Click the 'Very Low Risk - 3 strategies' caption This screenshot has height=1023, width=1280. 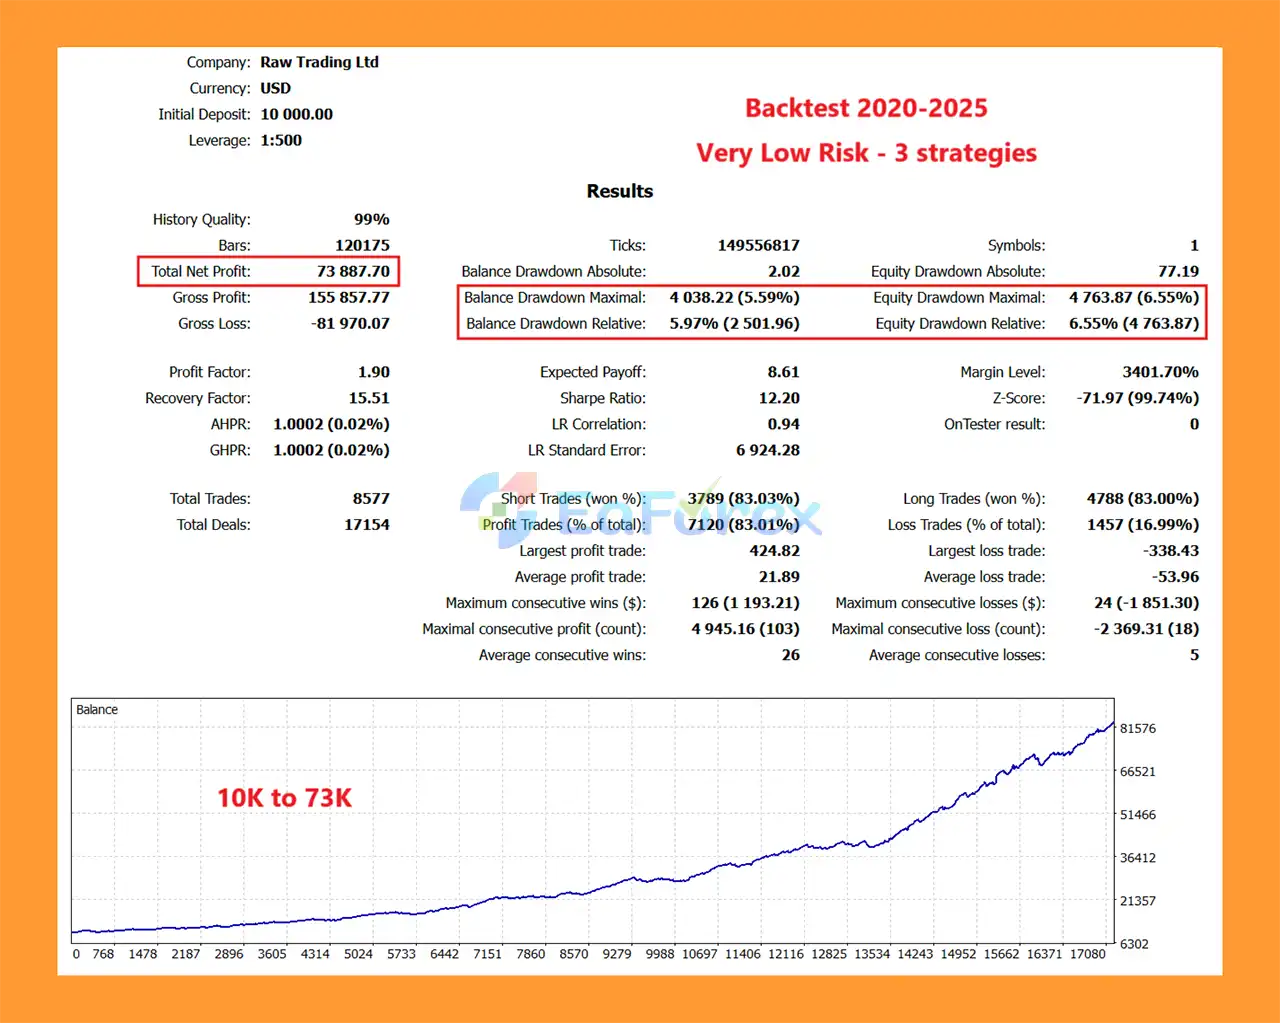pyautogui.click(x=866, y=153)
